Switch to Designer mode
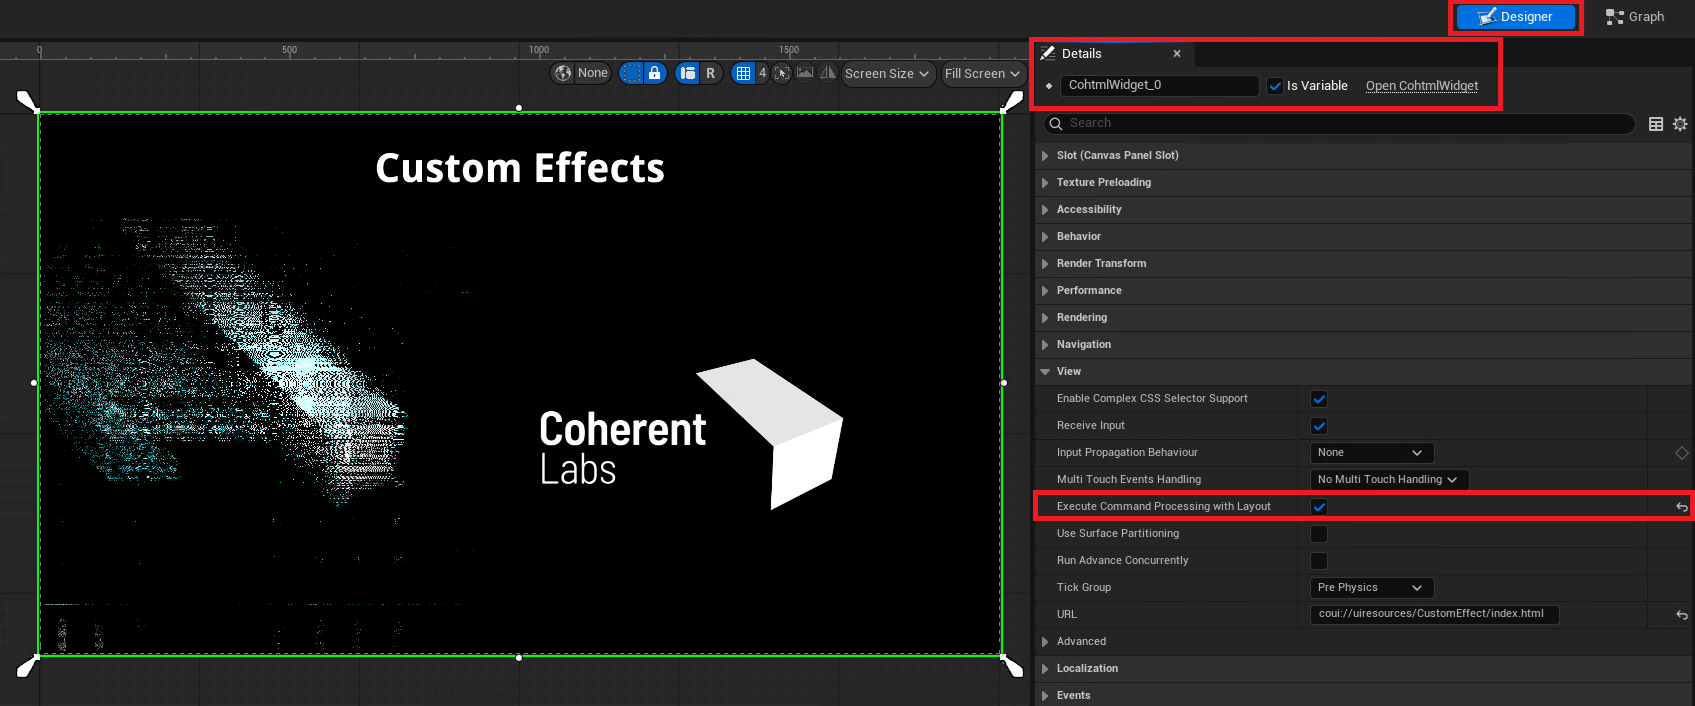Image resolution: width=1695 pixels, height=706 pixels. tap(1516, 16)
